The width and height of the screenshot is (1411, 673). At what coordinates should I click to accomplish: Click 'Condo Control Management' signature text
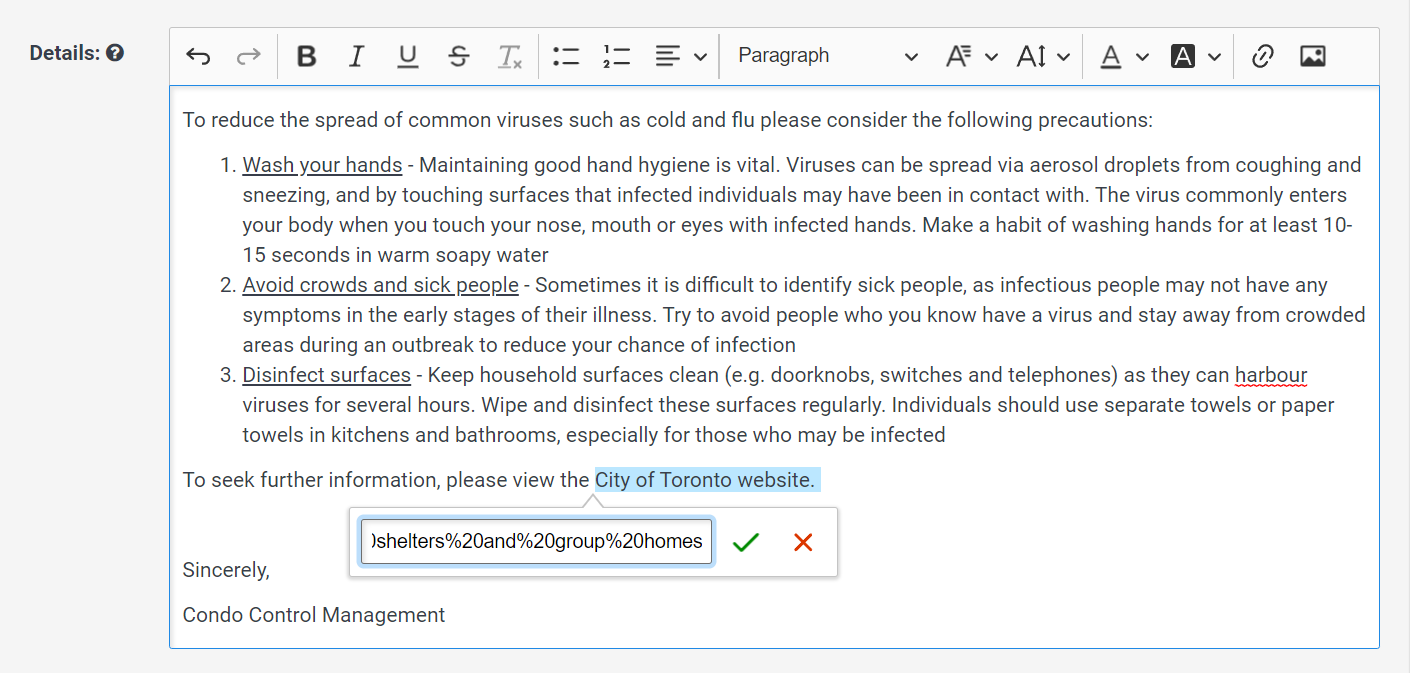point(314,615)
